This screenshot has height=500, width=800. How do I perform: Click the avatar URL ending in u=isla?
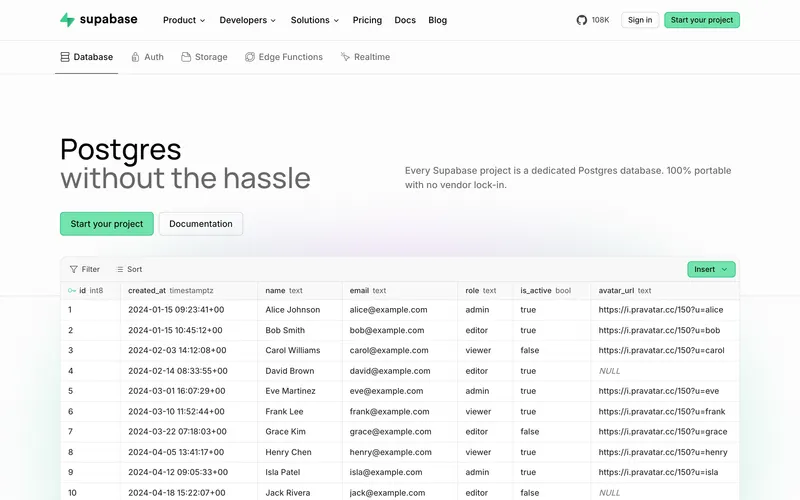(665, 472)
